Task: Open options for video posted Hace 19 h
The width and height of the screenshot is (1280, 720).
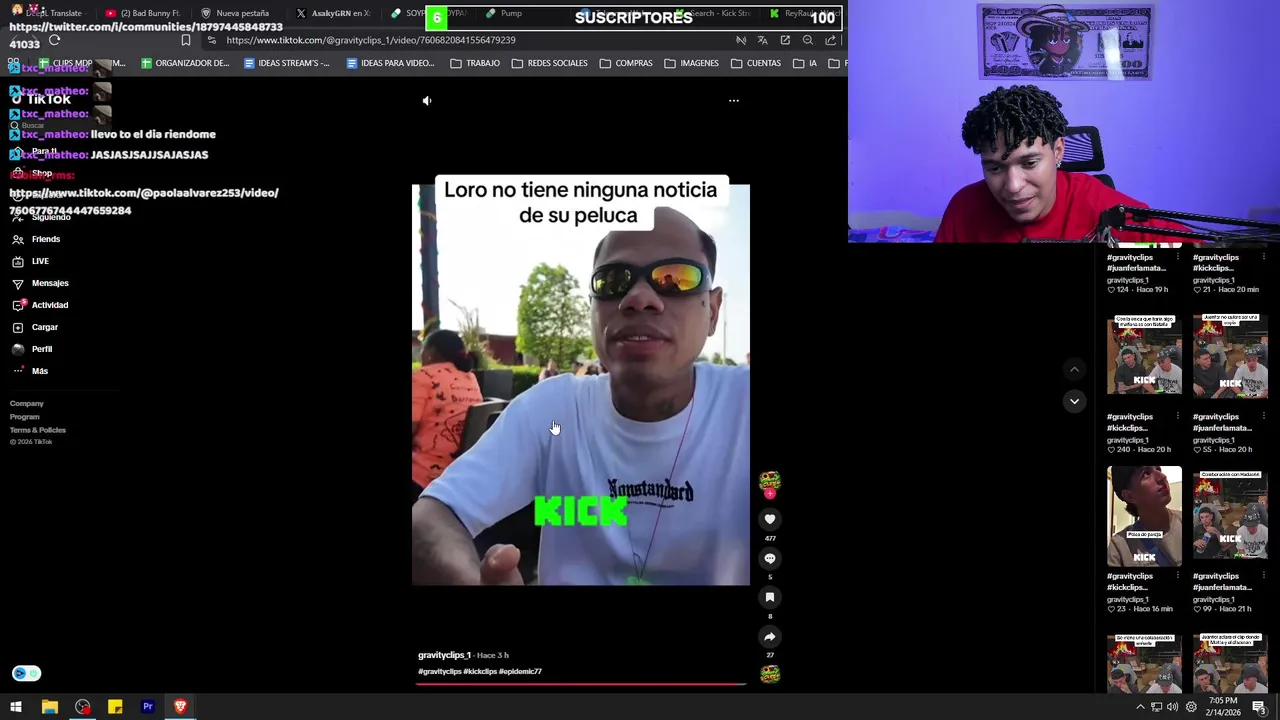Action: coord(1179,257)
